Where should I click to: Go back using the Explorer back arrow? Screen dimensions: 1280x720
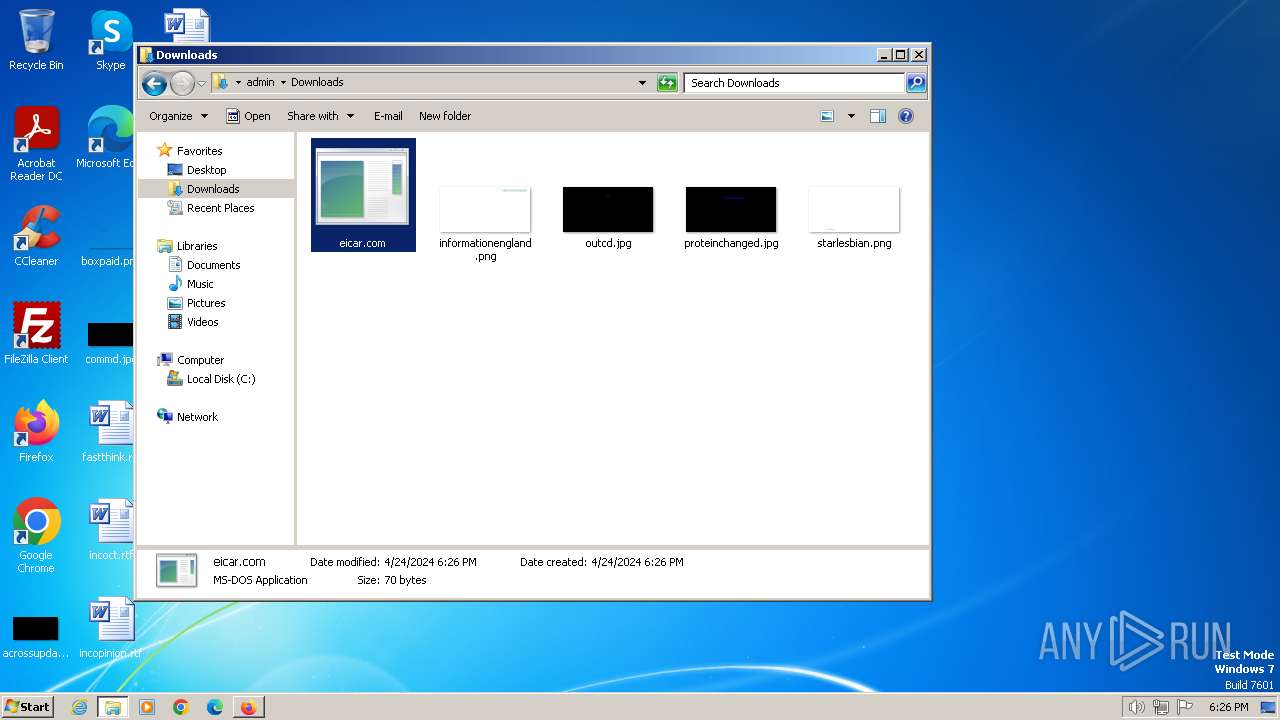click(154, 83)
